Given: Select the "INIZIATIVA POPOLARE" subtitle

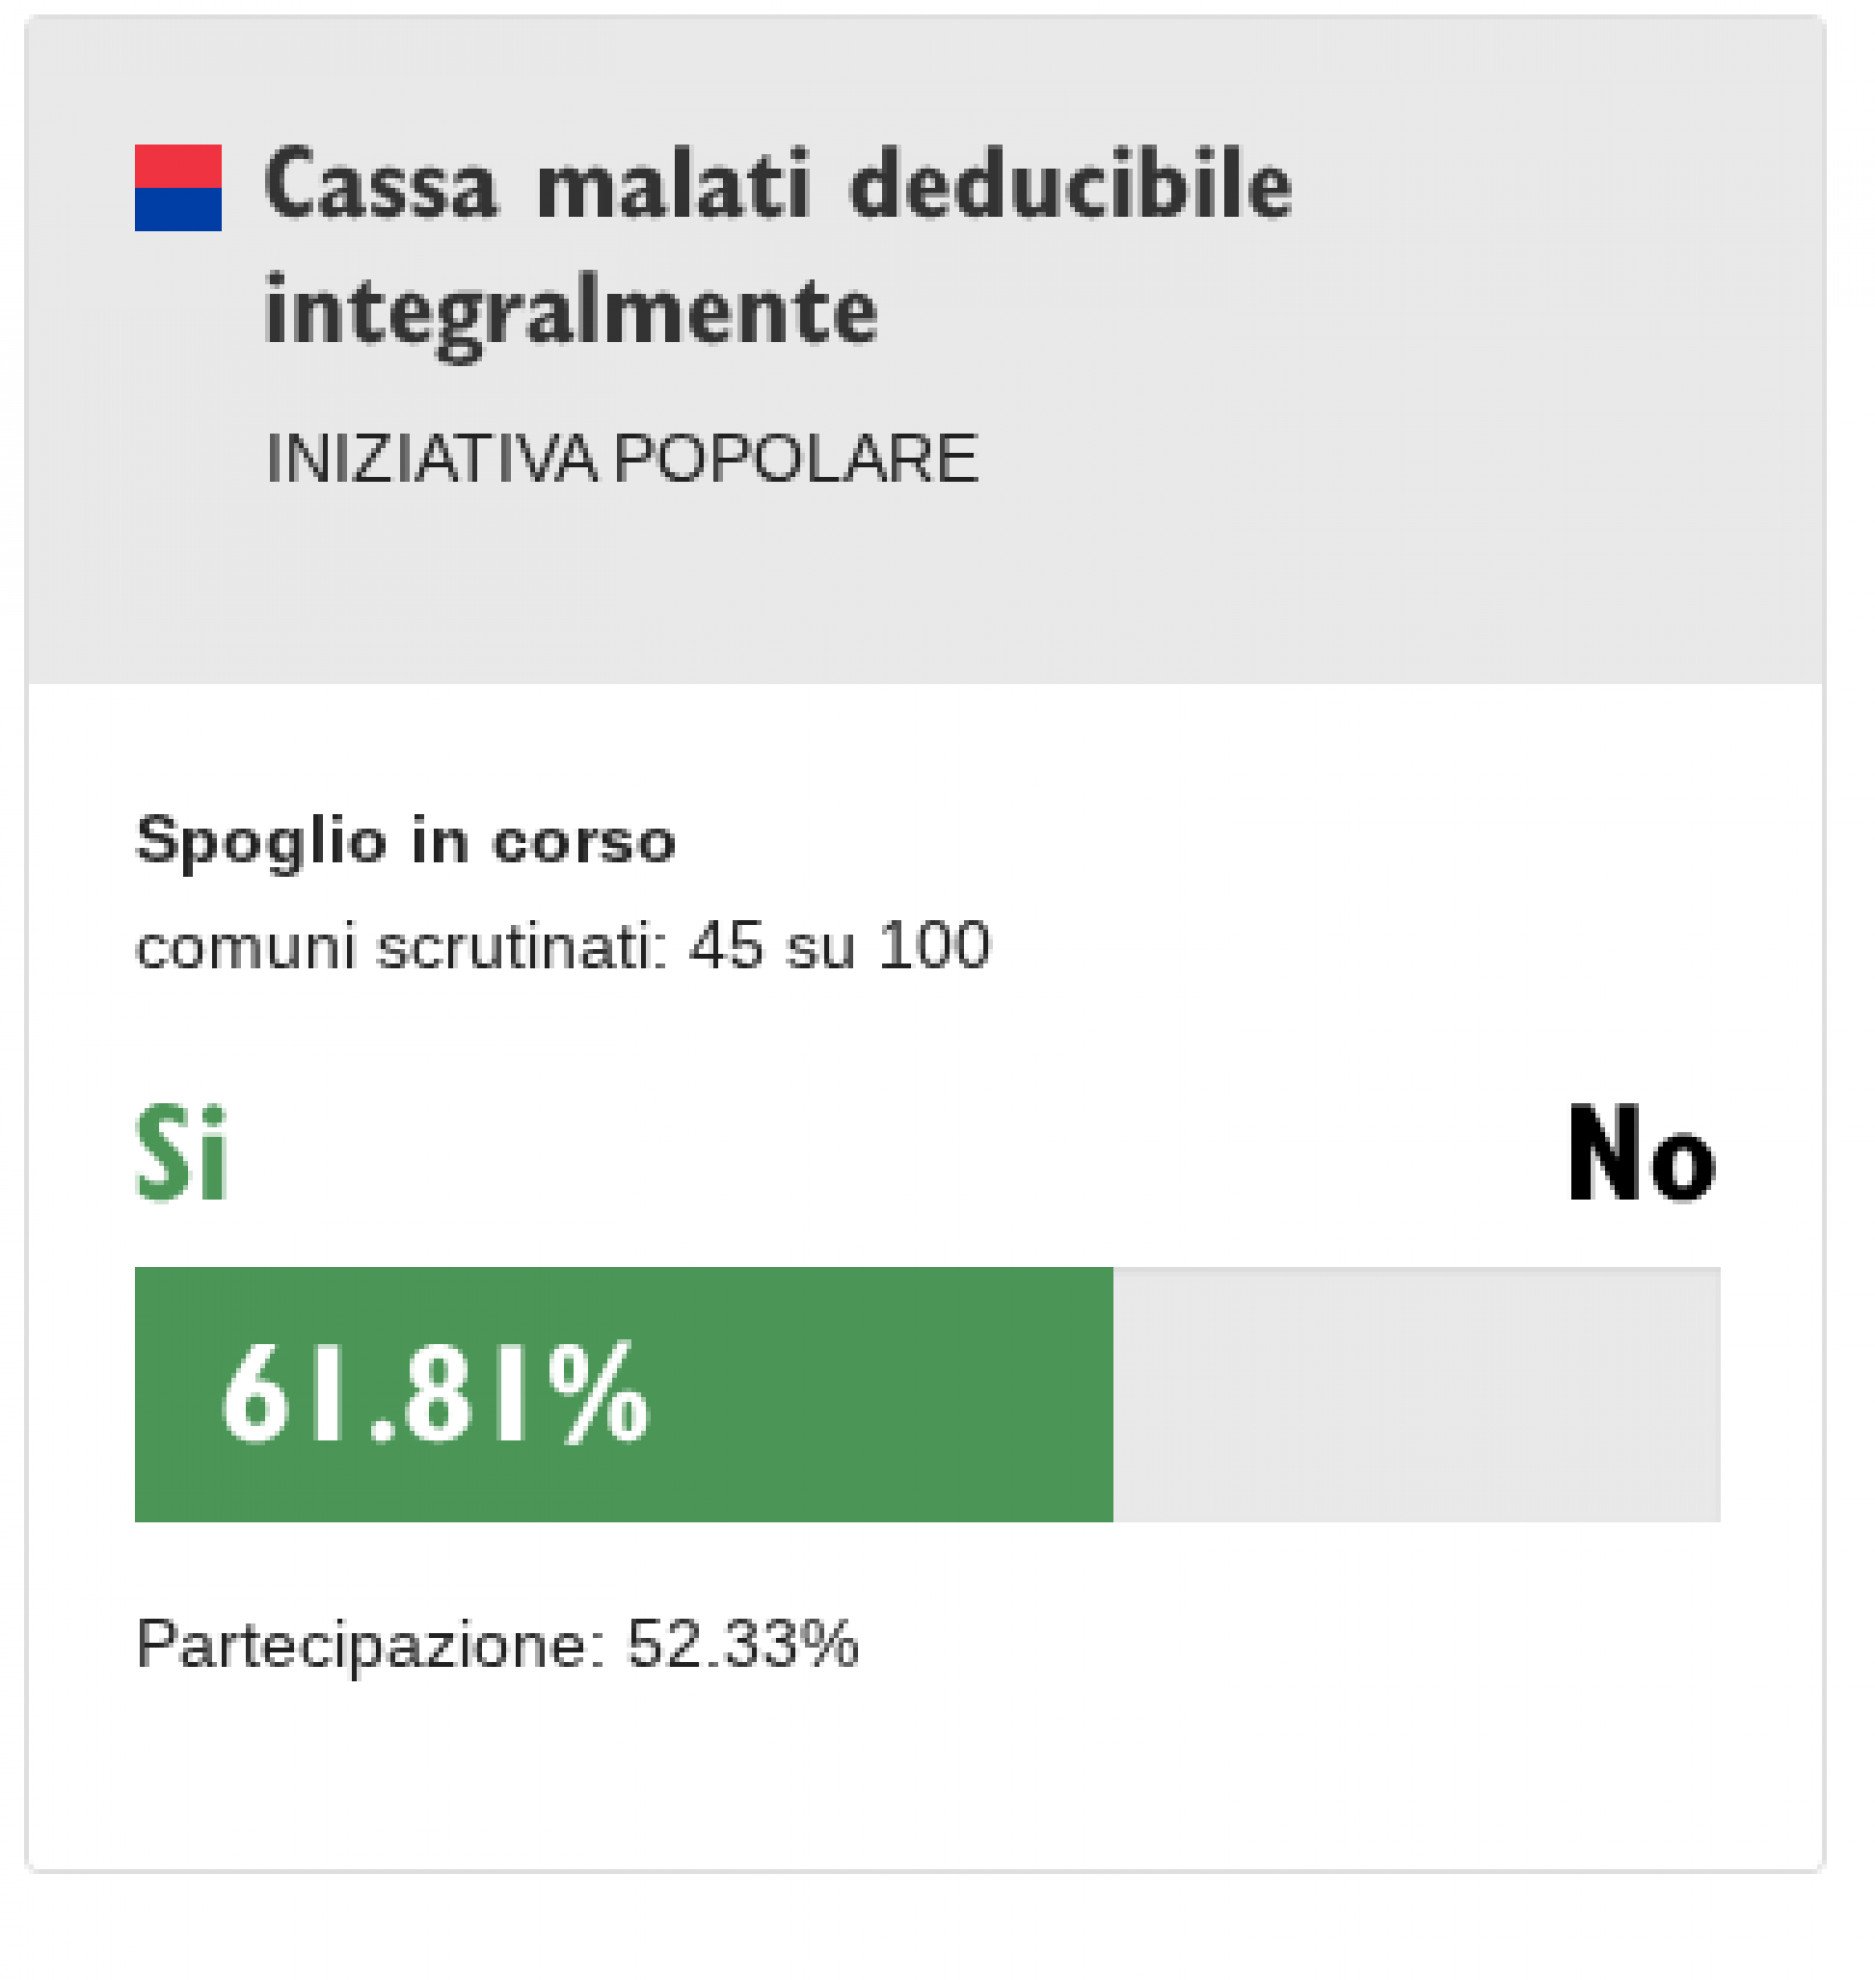Looking at the screenshot, I should 621,459.
